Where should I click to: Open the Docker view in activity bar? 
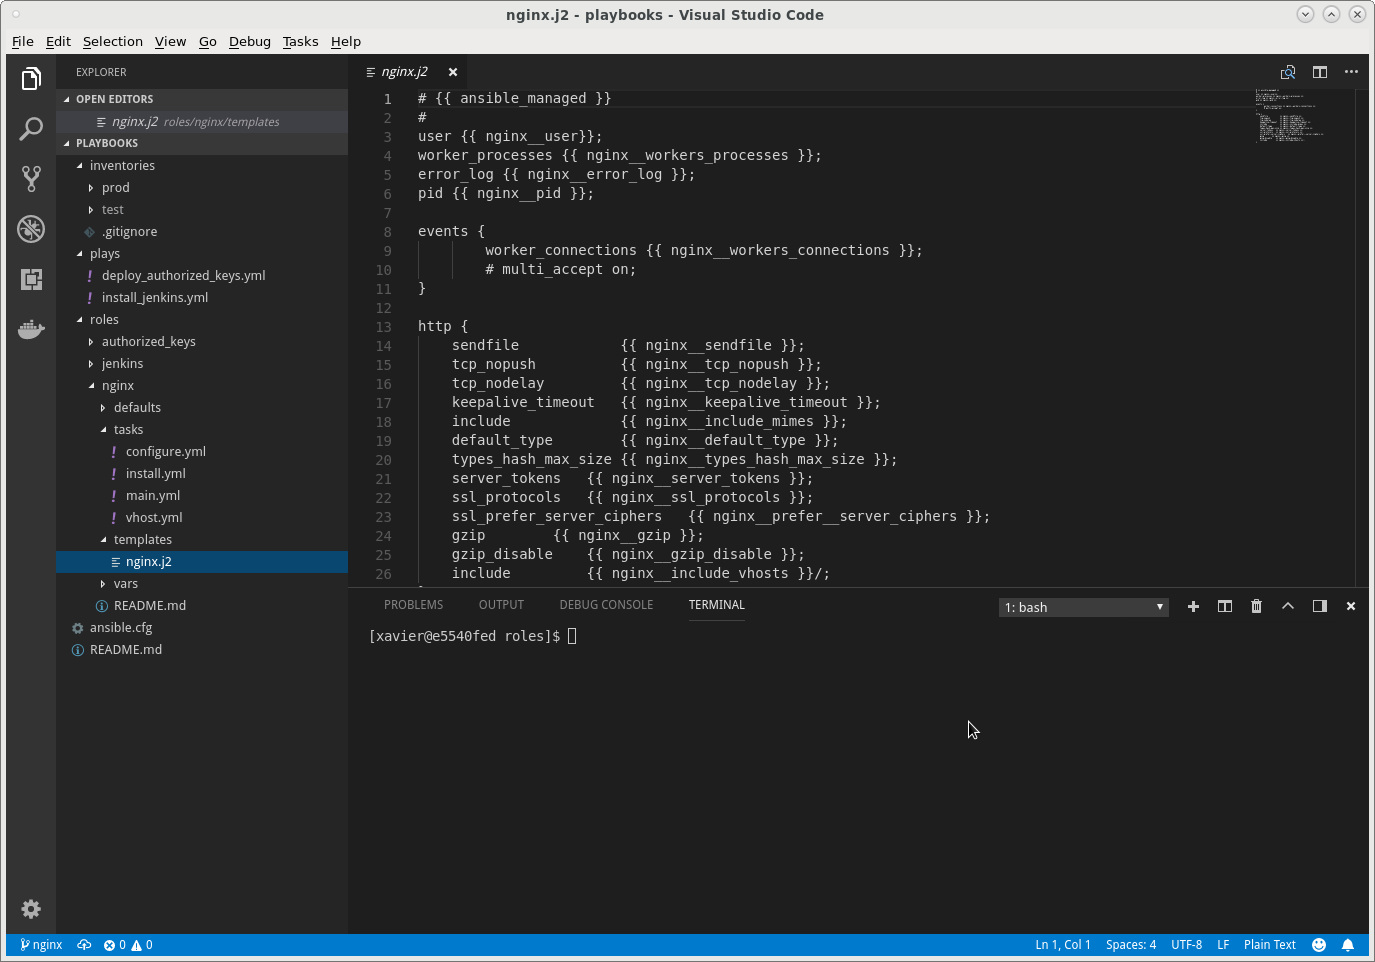[x=31, y=329]
